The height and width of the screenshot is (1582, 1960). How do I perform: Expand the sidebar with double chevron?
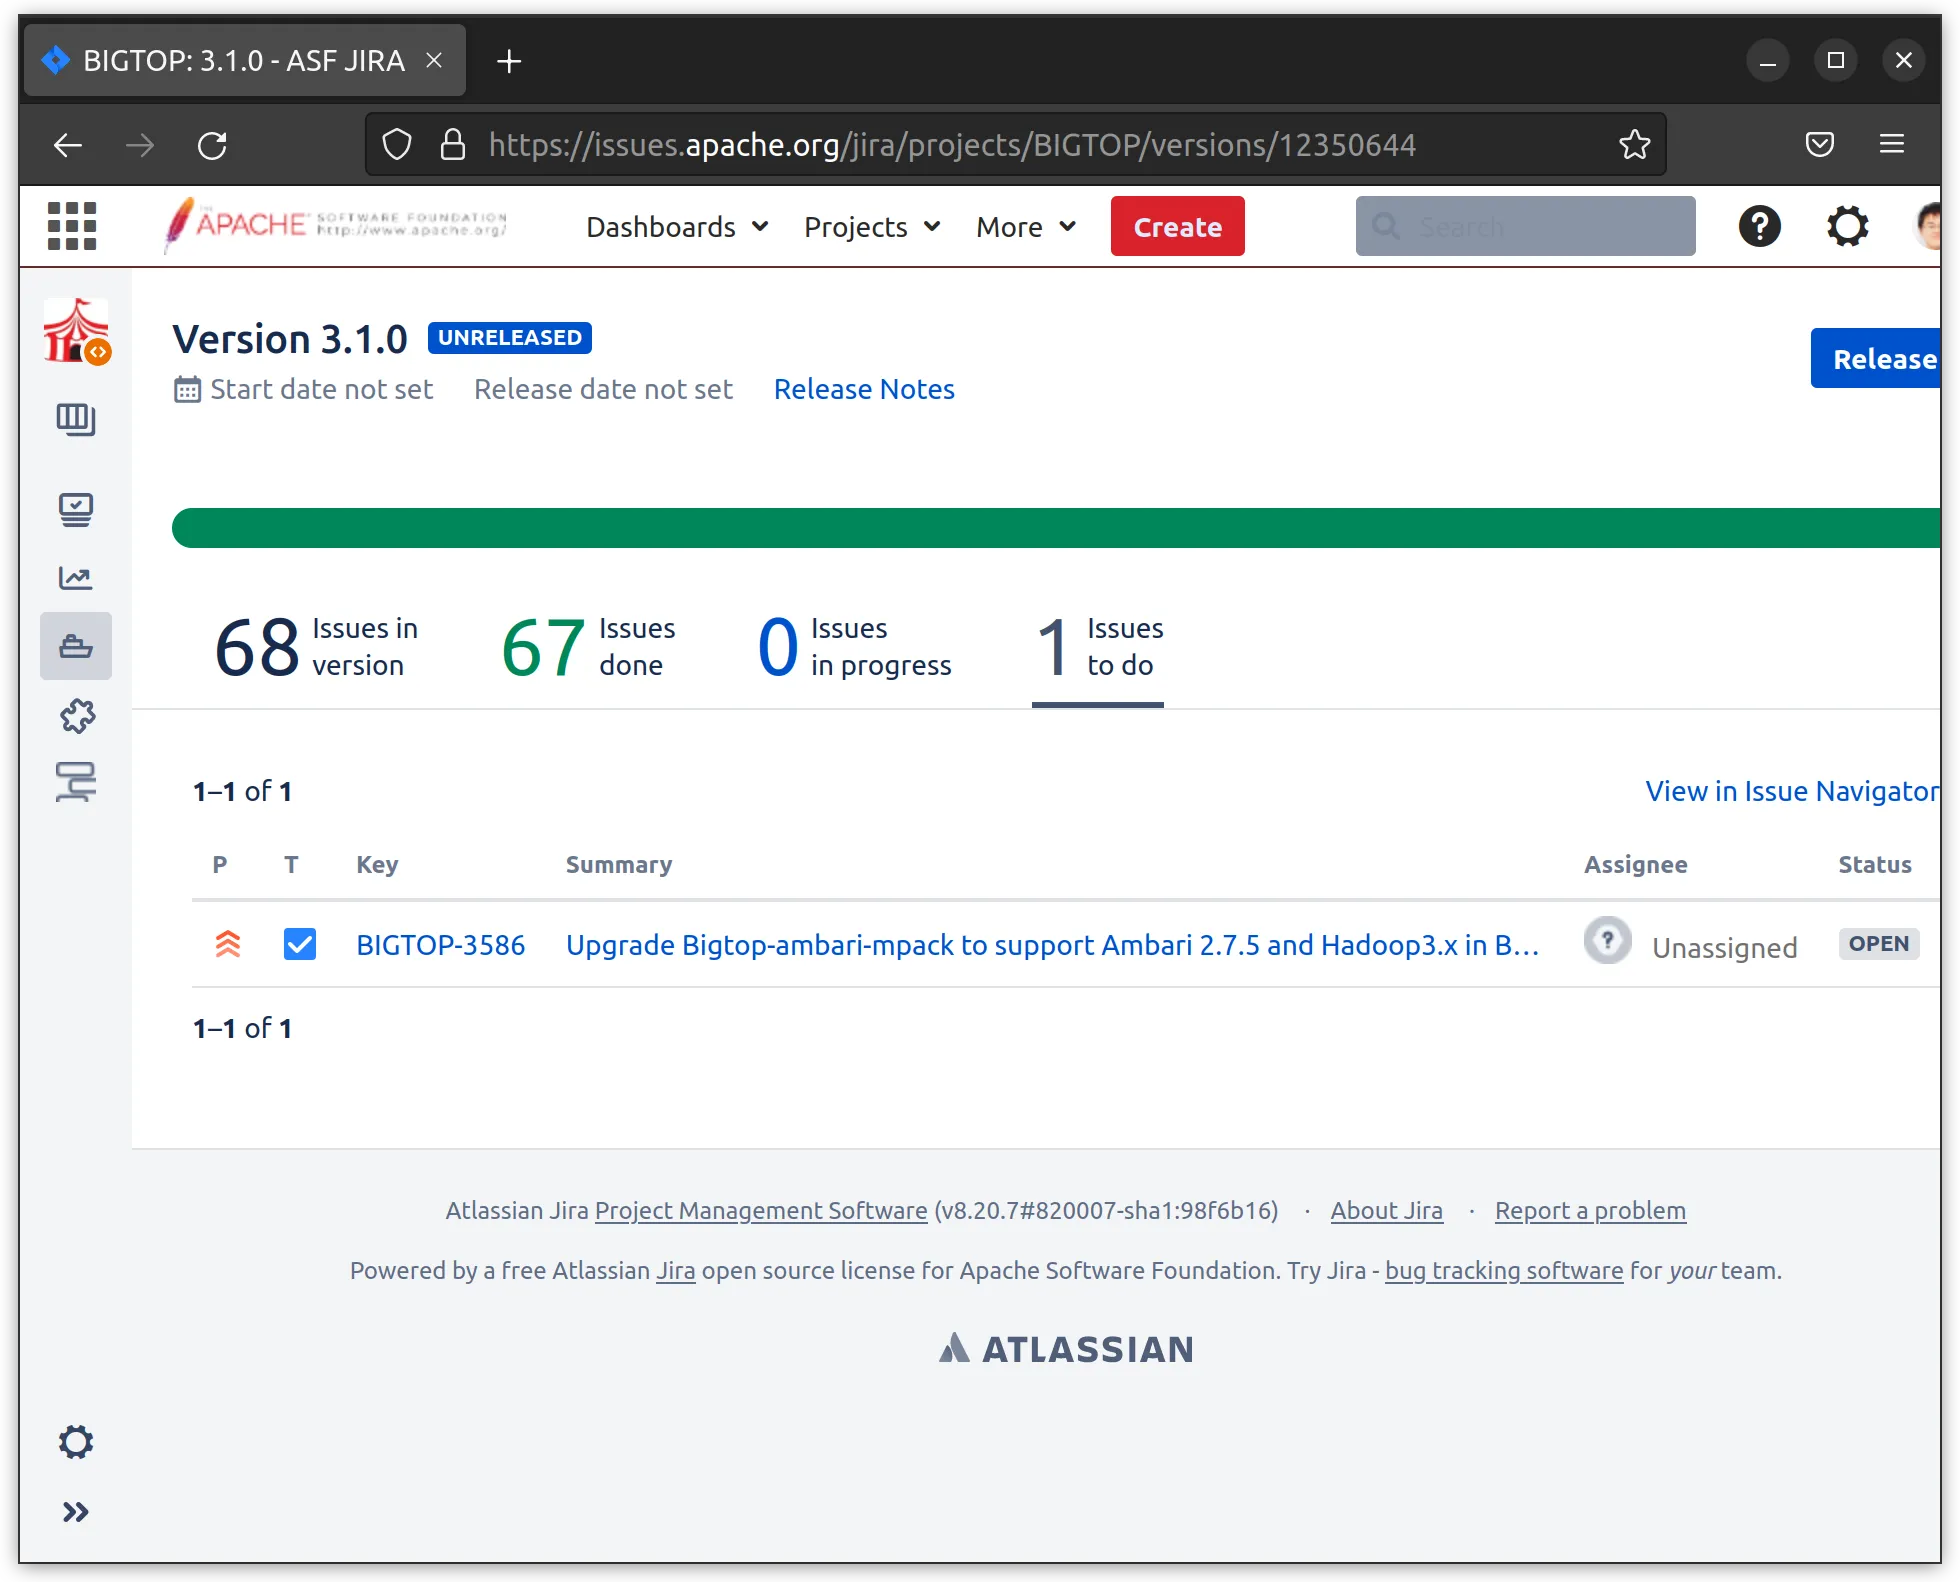[76, 1512]
